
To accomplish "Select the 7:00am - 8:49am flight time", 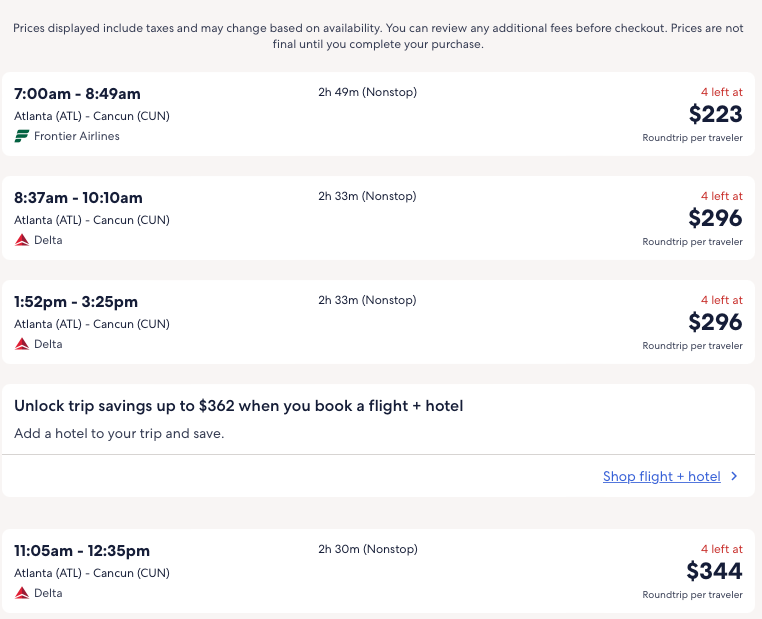I will tap(77, 94).
